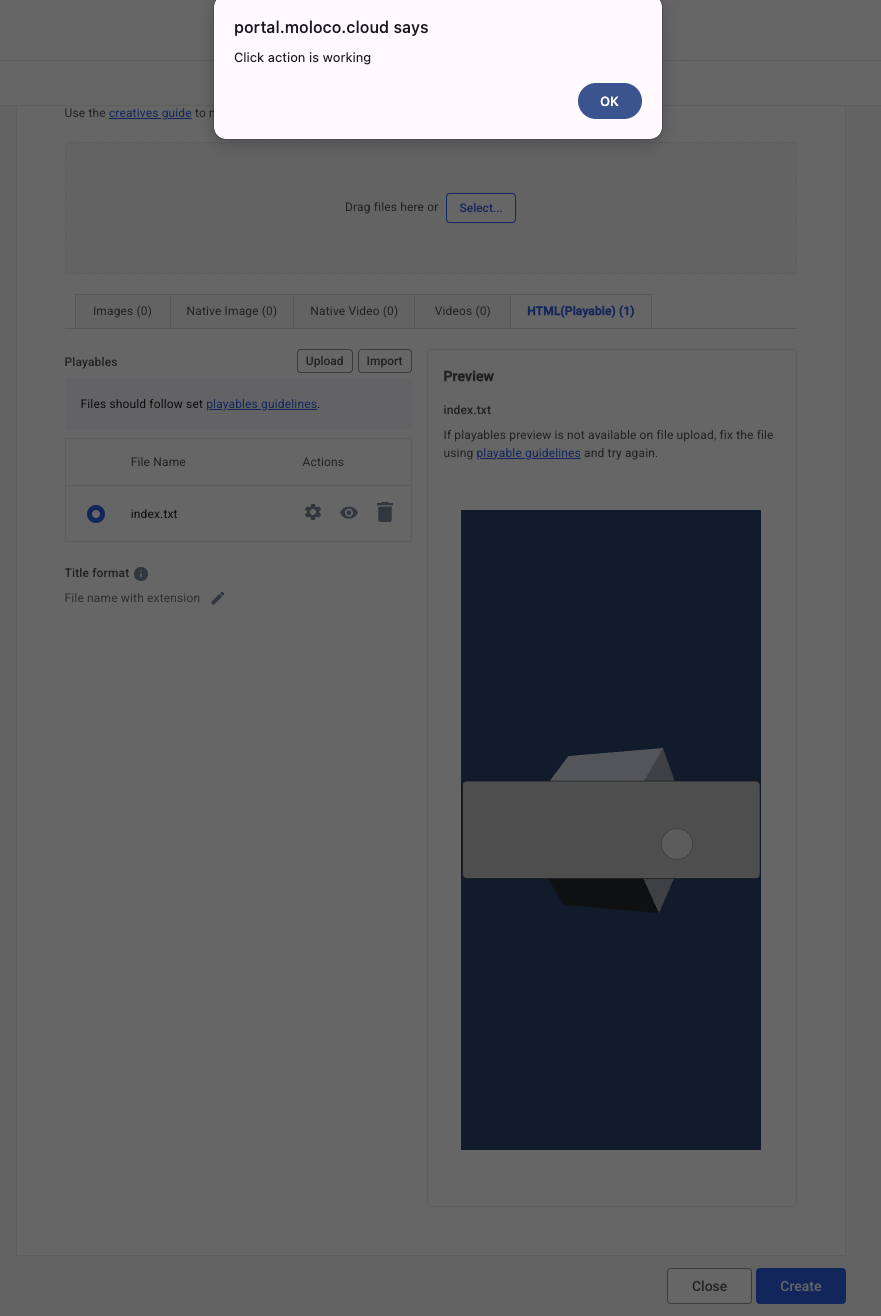Preview index.txt with the eye icon
The height and width of the screenshot is (1316, 881).
pos(348,513)
